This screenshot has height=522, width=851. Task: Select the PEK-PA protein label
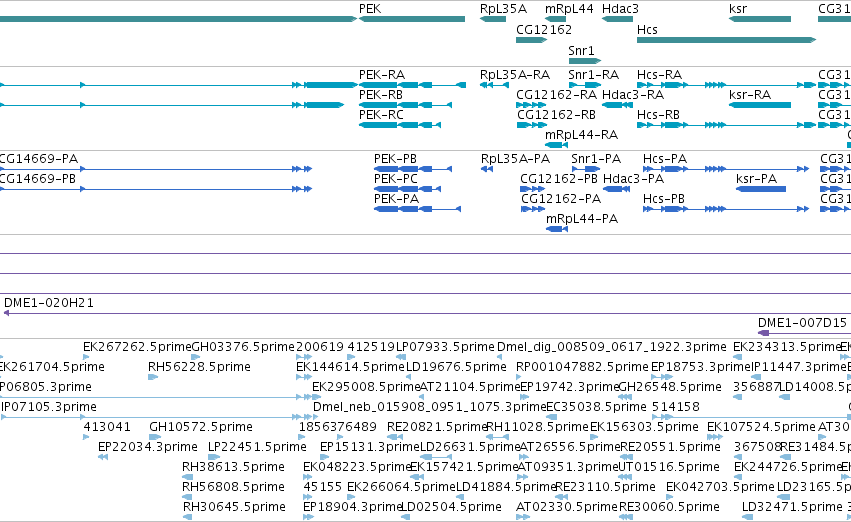396,199
